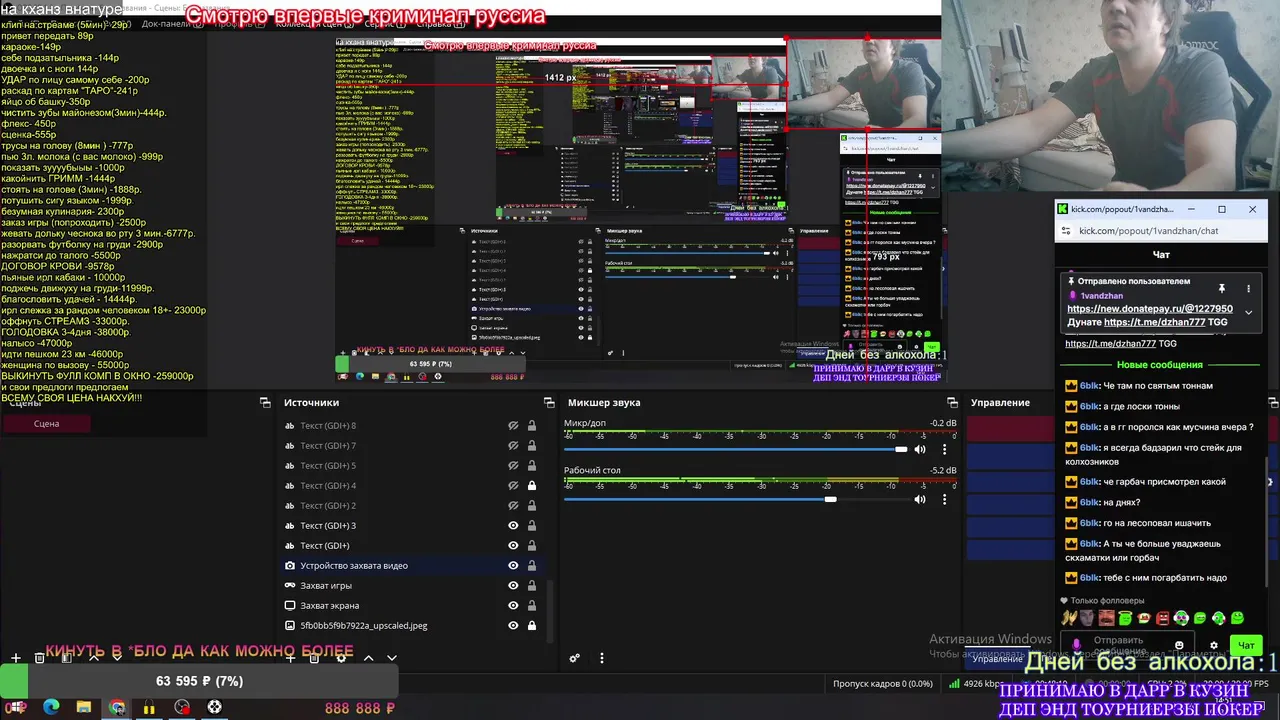Undock the Источники panel
The image size is (1280, 720).
549,402
